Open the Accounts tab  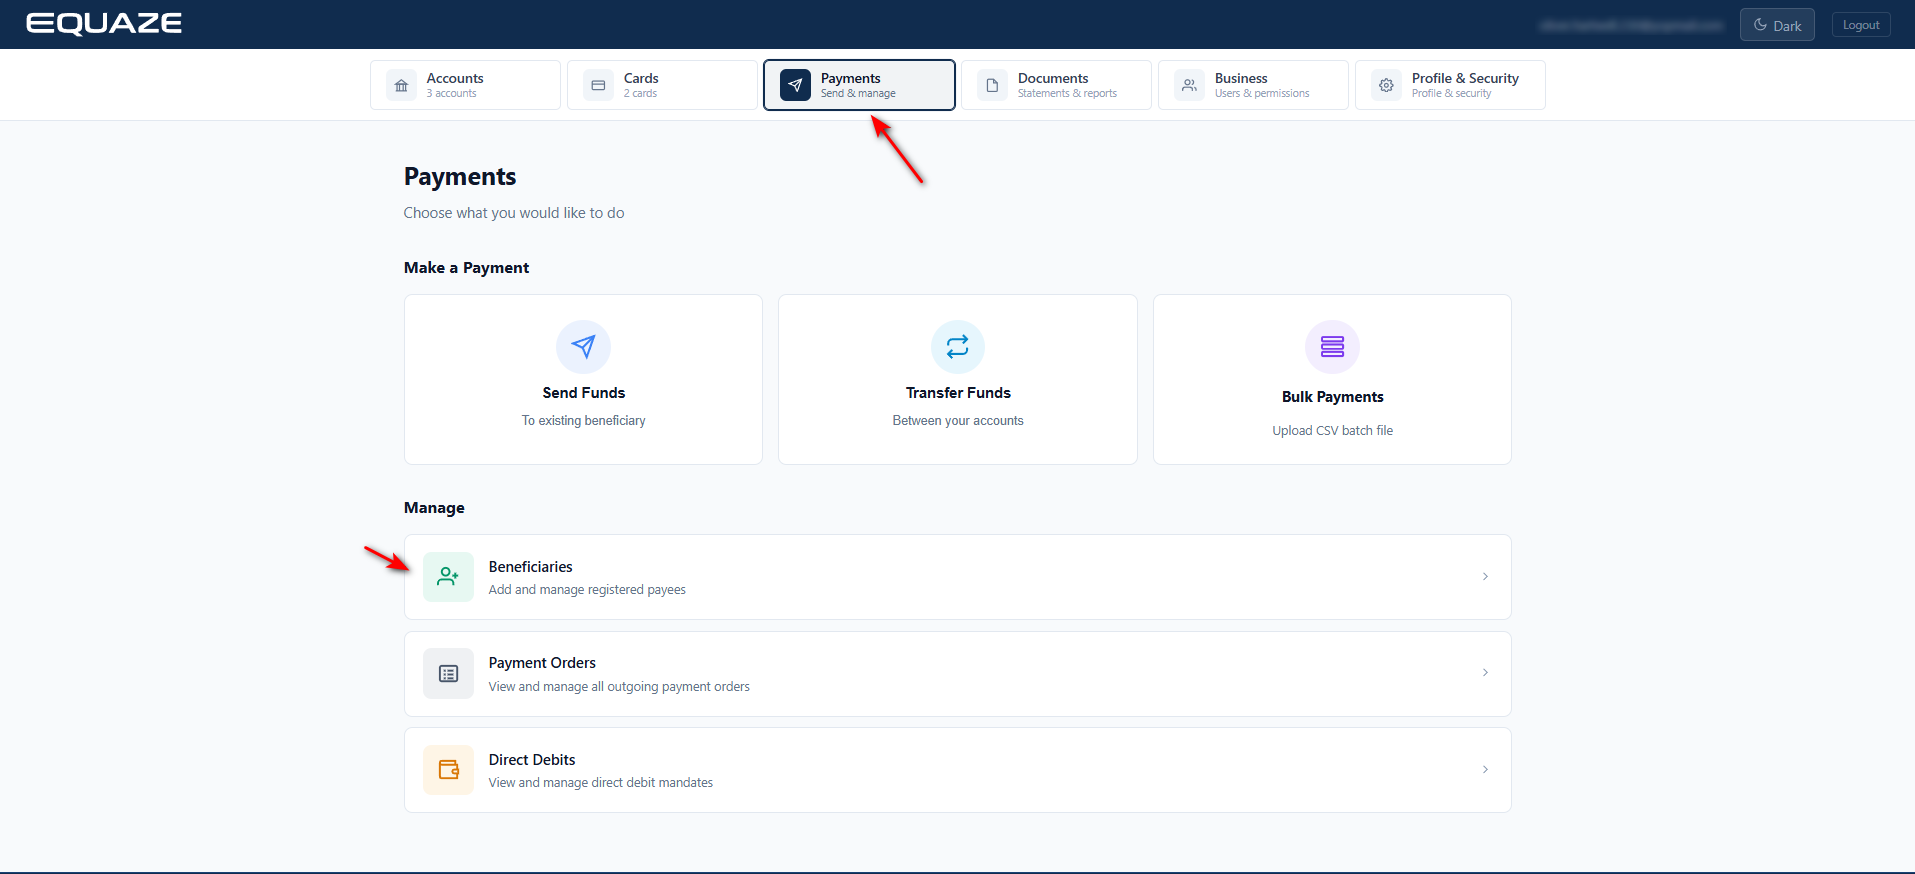click(x=465, y=85)
